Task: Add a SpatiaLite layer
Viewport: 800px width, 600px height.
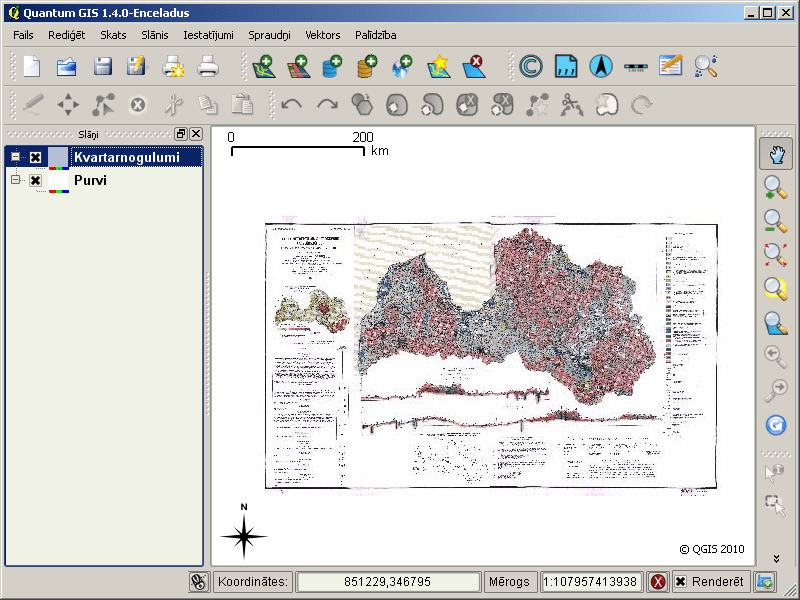Action: (x=367, y=66)
